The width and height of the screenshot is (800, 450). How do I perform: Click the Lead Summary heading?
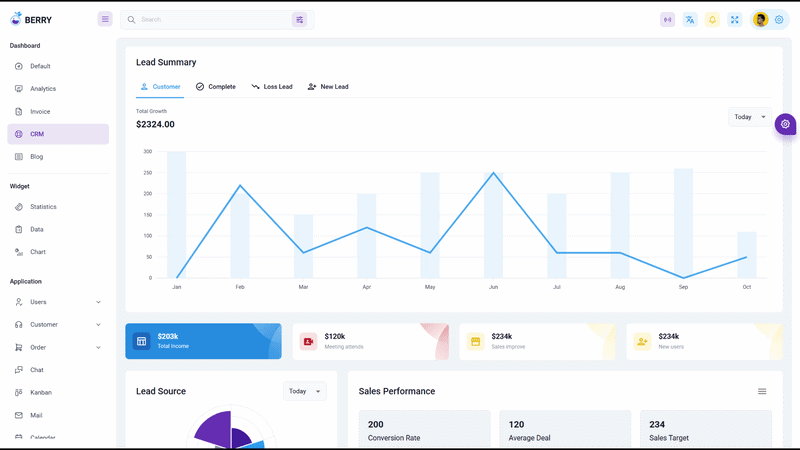tap(166, 62)
